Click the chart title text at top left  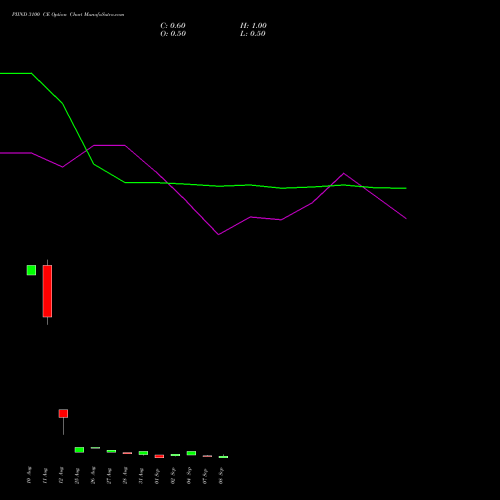(x=68, y=15)
